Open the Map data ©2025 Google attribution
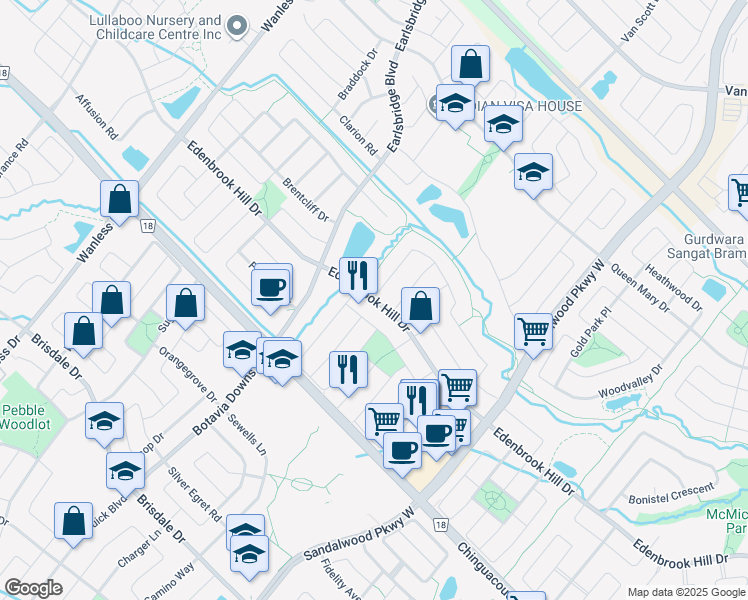Image resolution: width=748 pixels, height=600 pixels. click(x=685, y=592)
